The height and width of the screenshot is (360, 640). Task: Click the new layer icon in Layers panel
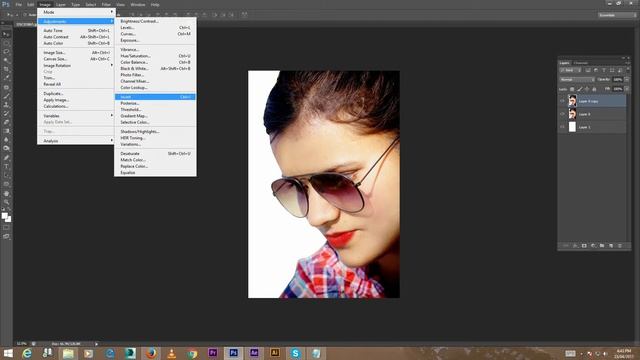pyautogui.click(x=611, y=246)
